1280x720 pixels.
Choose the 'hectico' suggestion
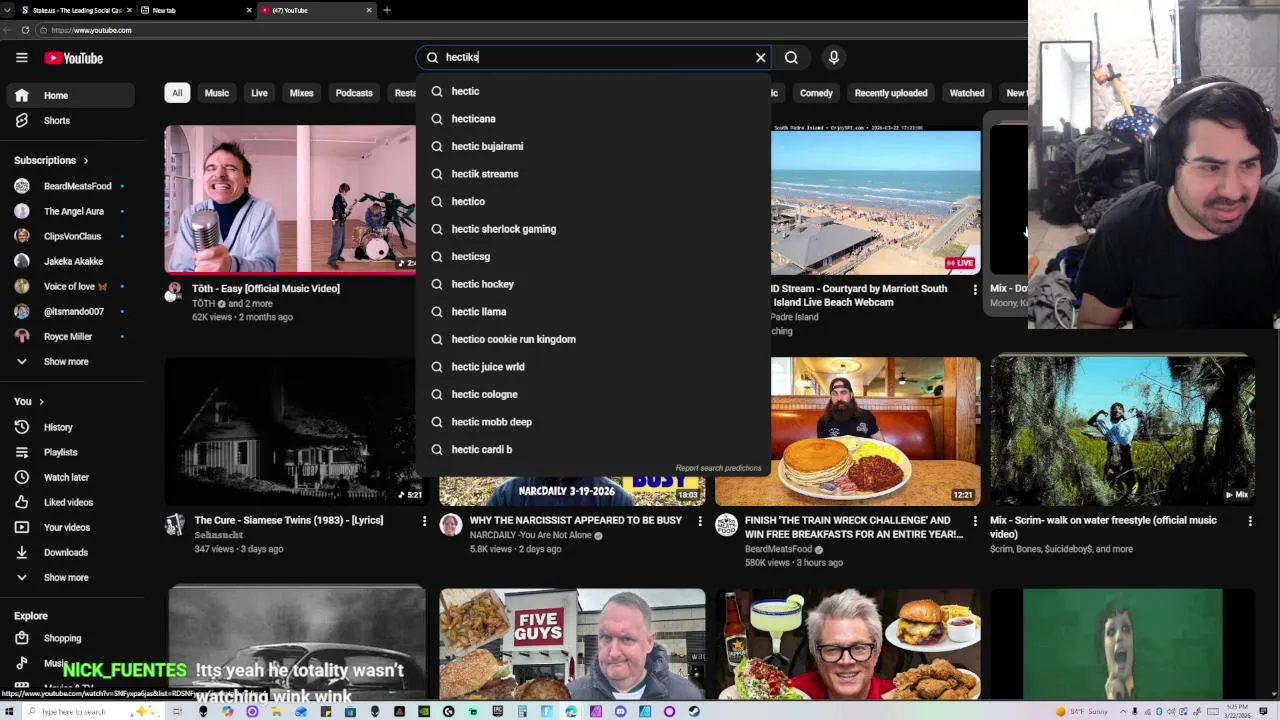(594, 201)
